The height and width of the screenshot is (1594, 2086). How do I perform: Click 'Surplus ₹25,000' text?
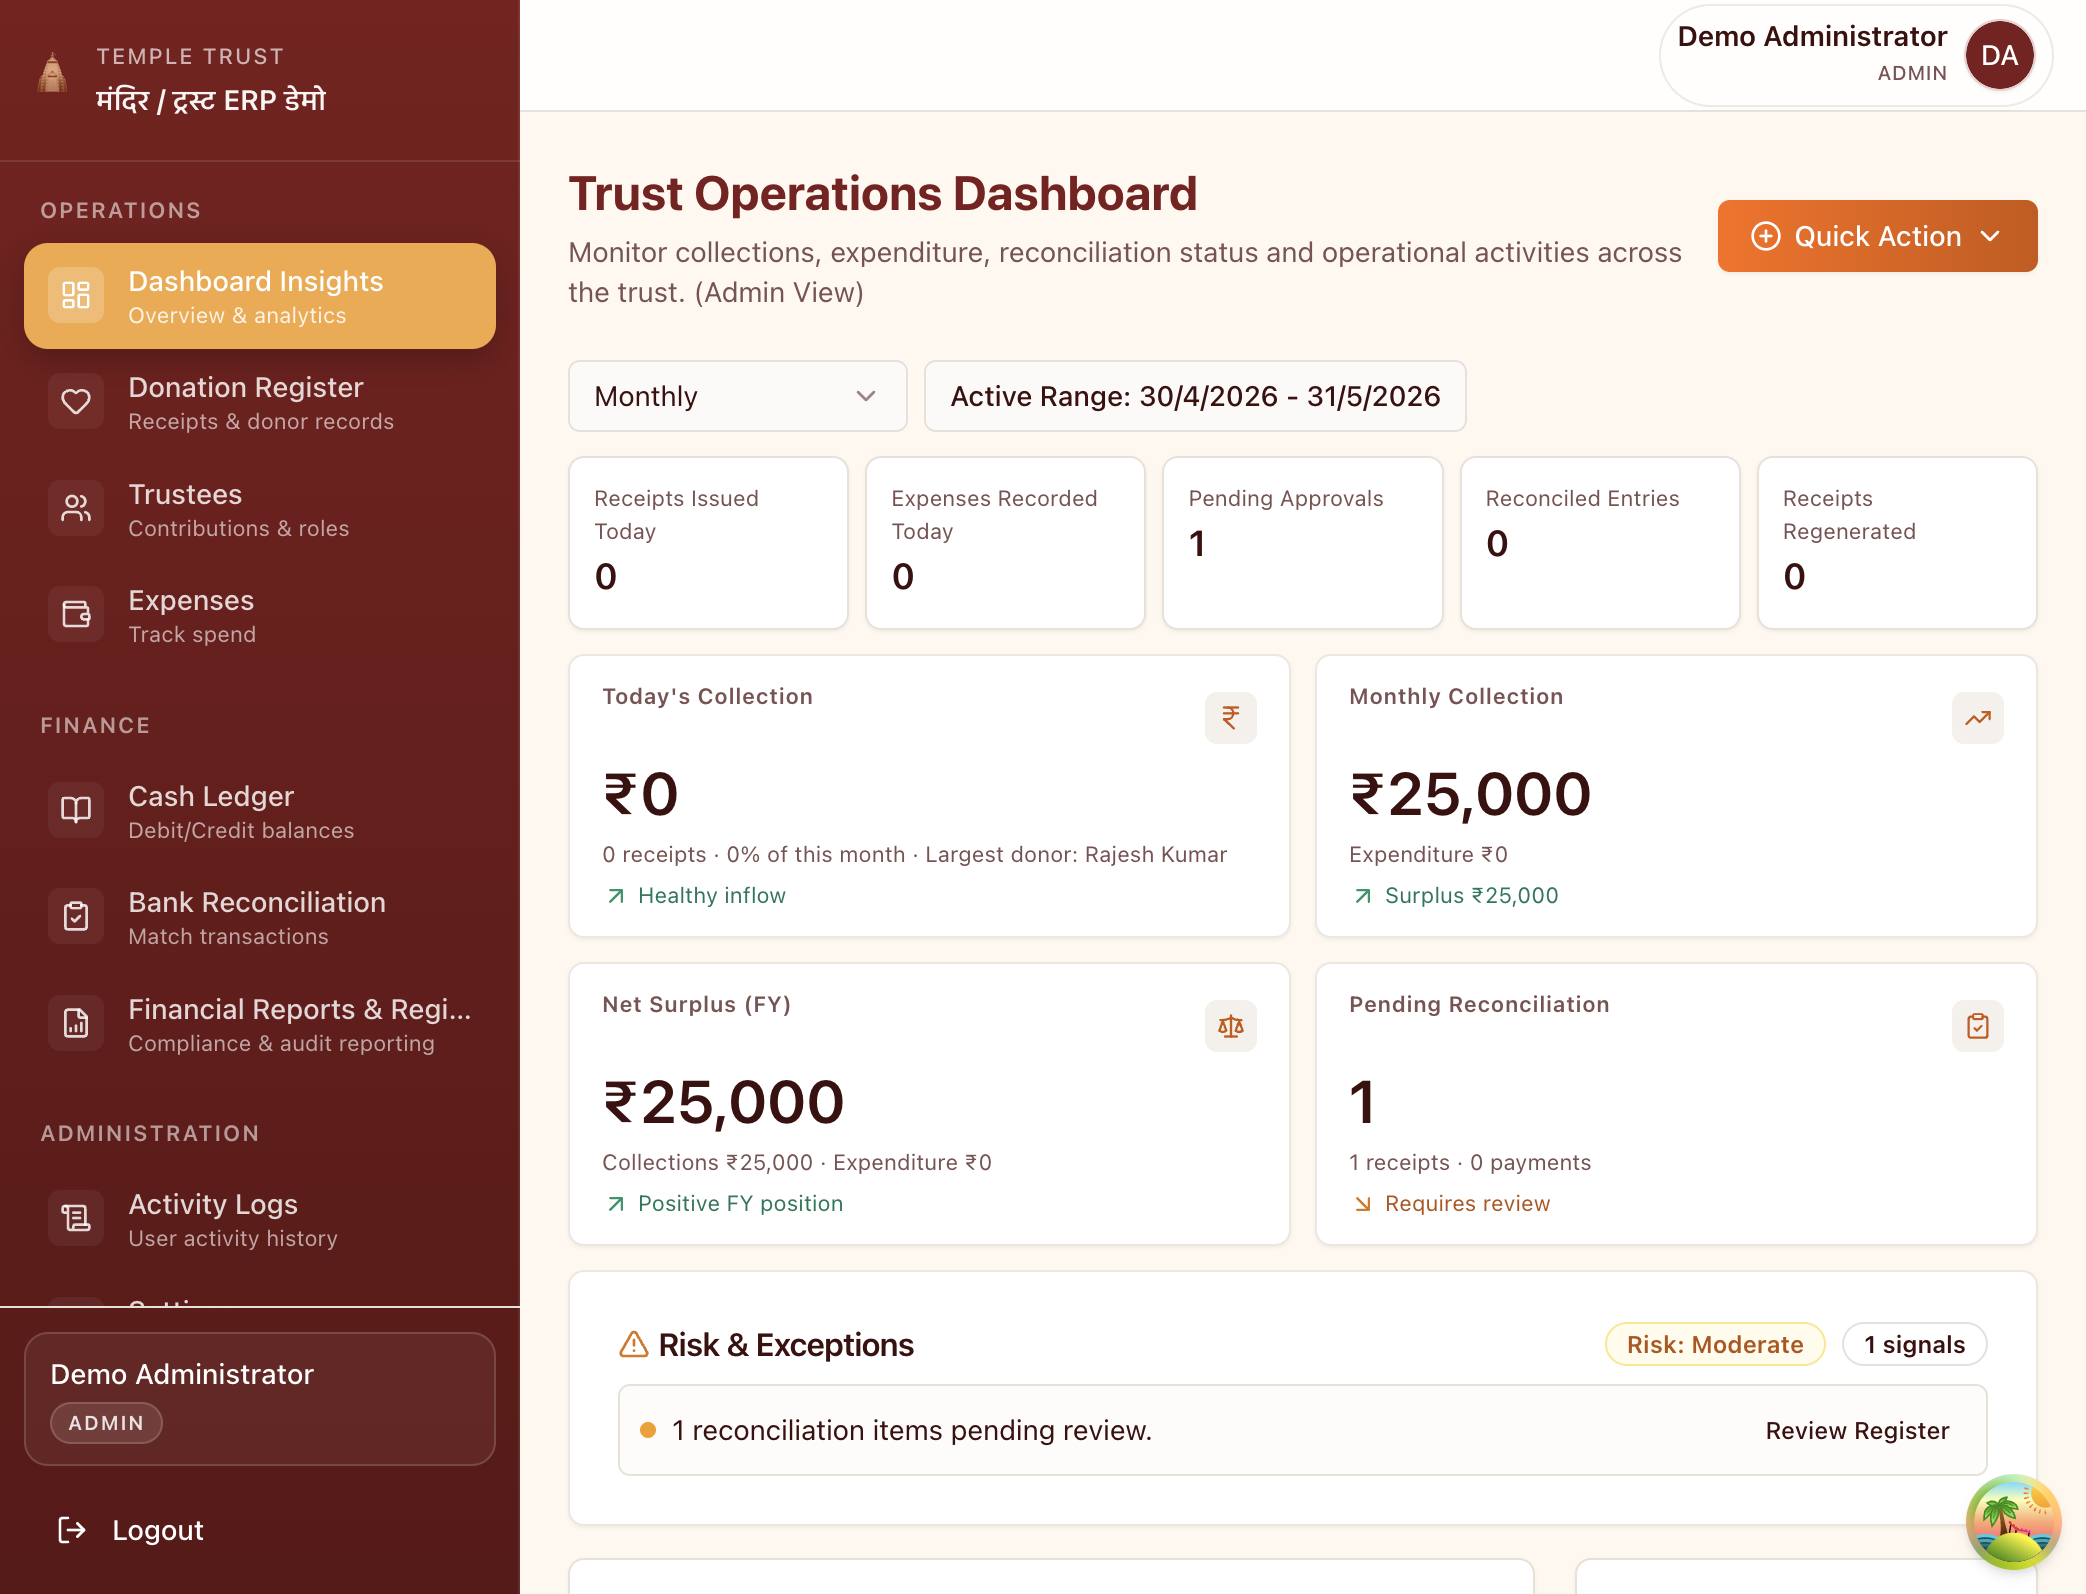1471,896
